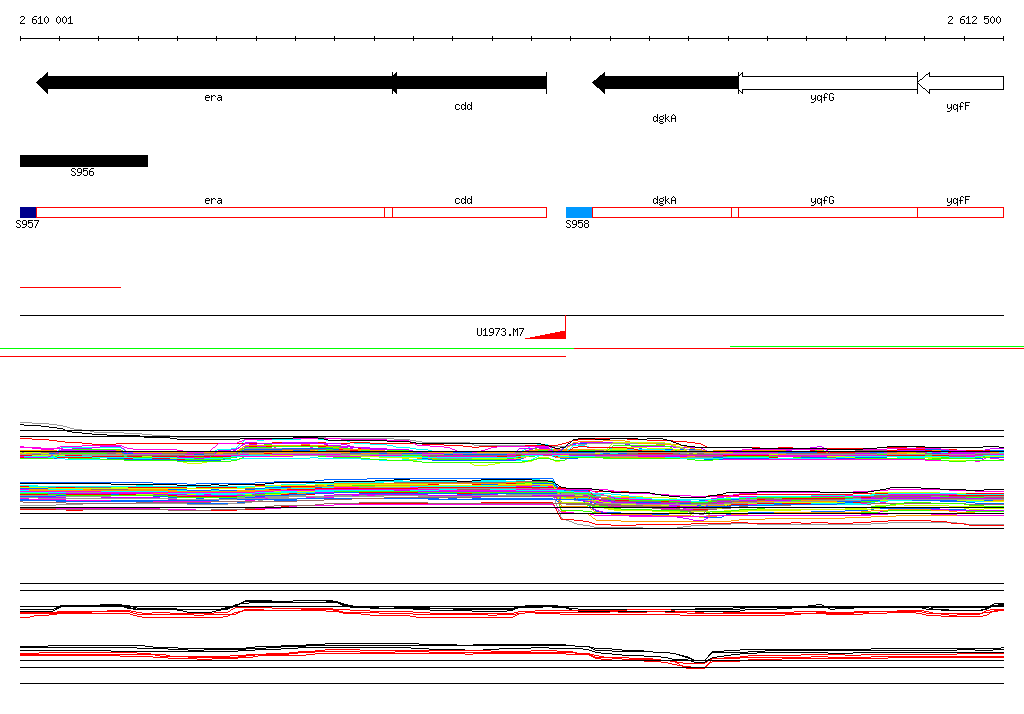Click the yqfF label above the red box

pyautogui.click(x=958, y=201)
